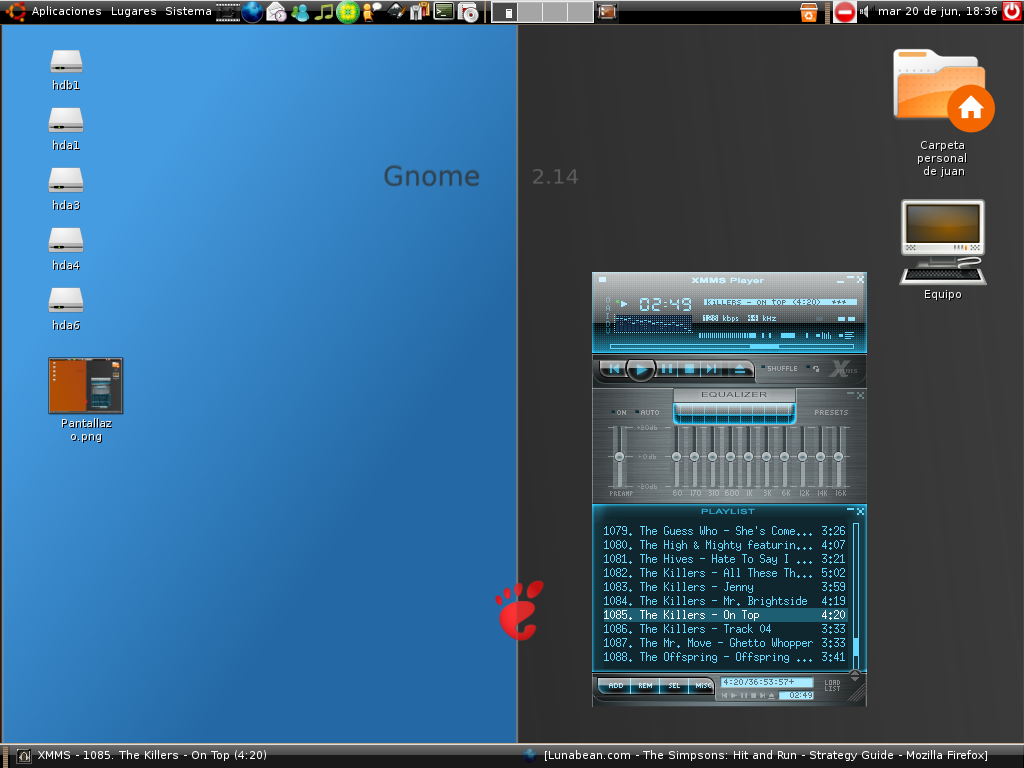Toggle repeat icon beside SHUFFLE

point(814,368)
